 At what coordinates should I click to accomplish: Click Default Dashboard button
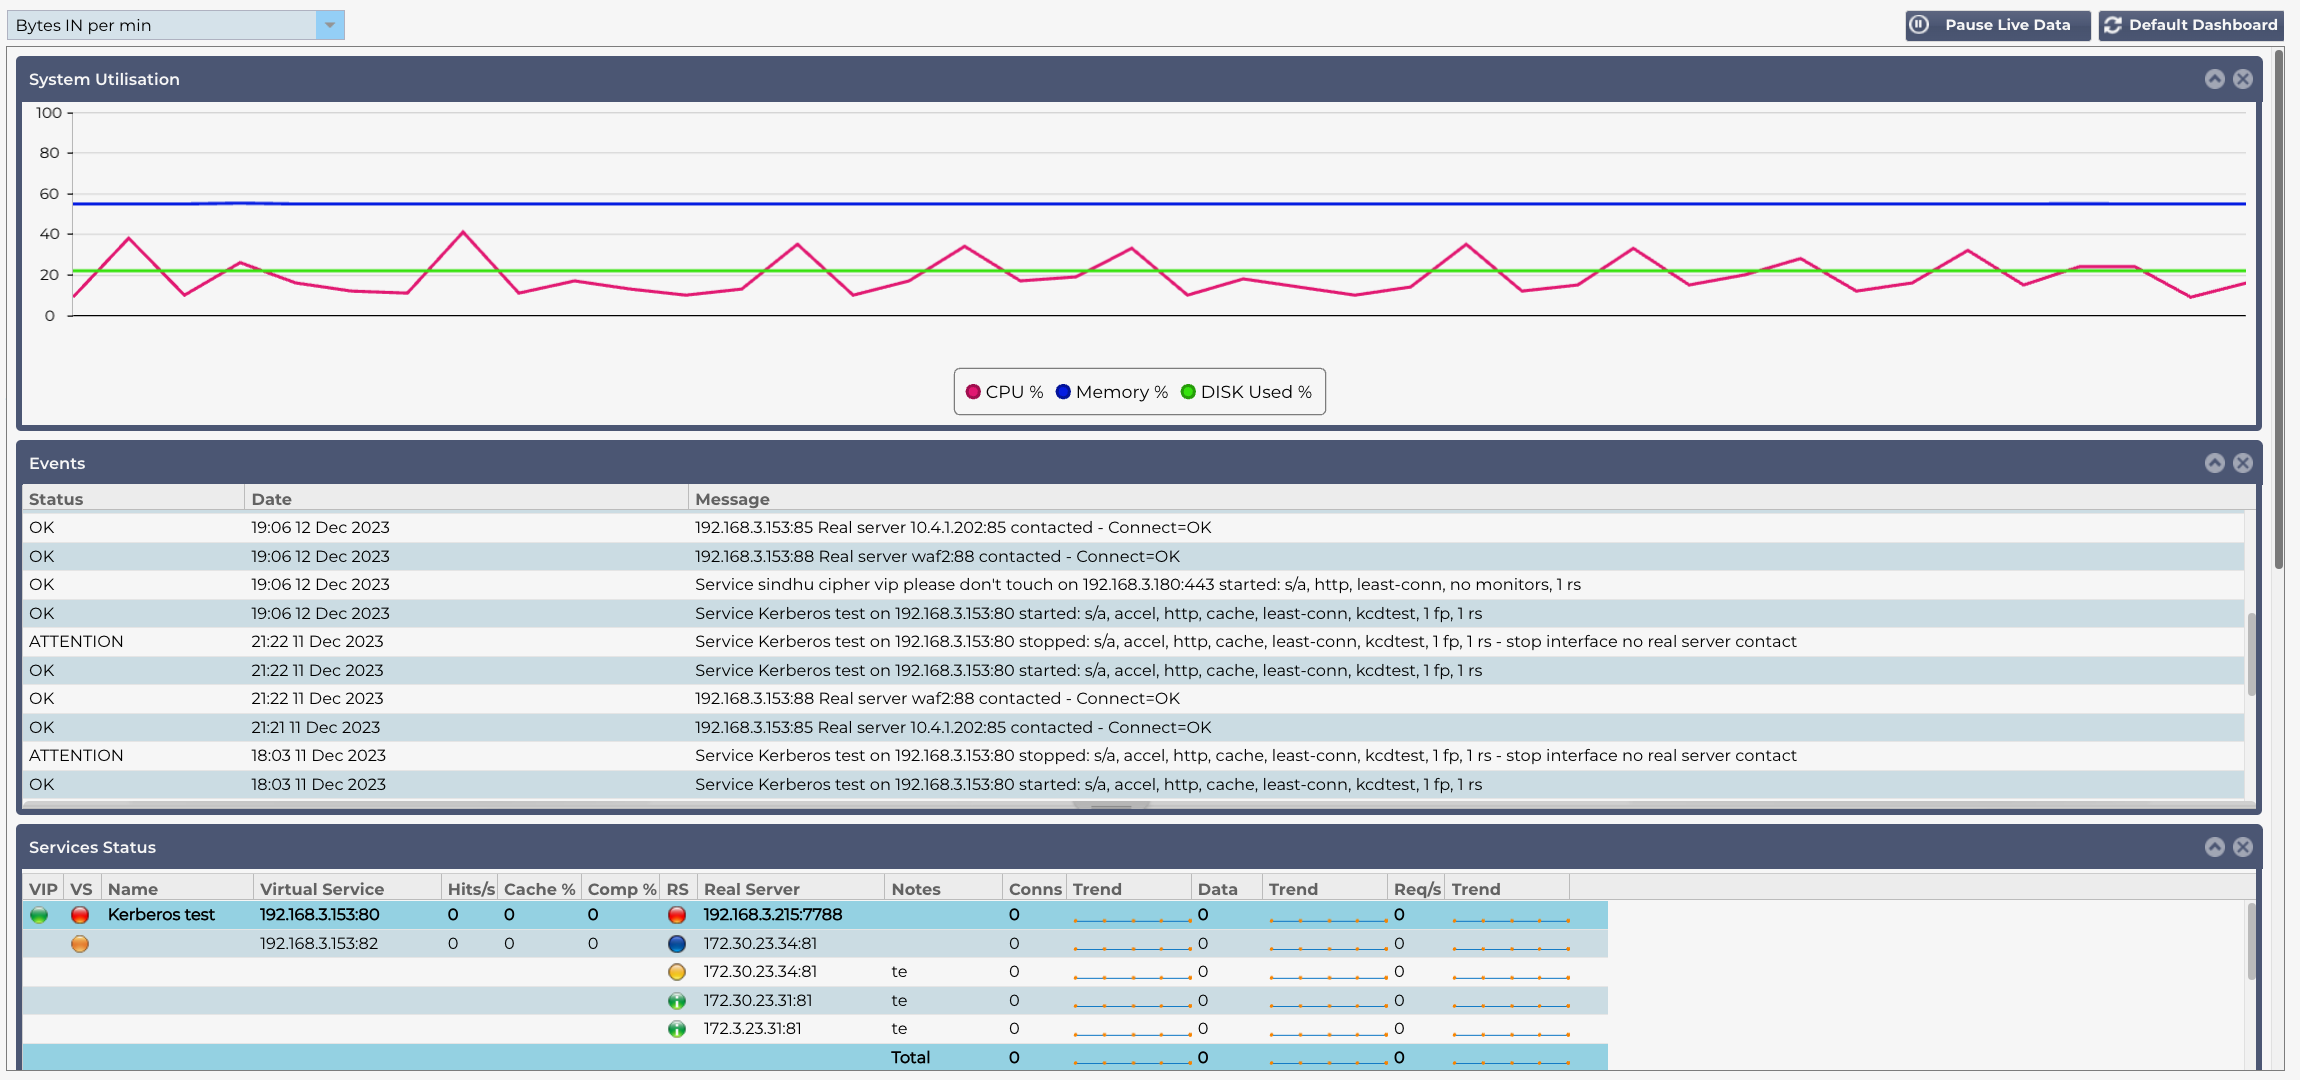click(x=2190, y=25)
